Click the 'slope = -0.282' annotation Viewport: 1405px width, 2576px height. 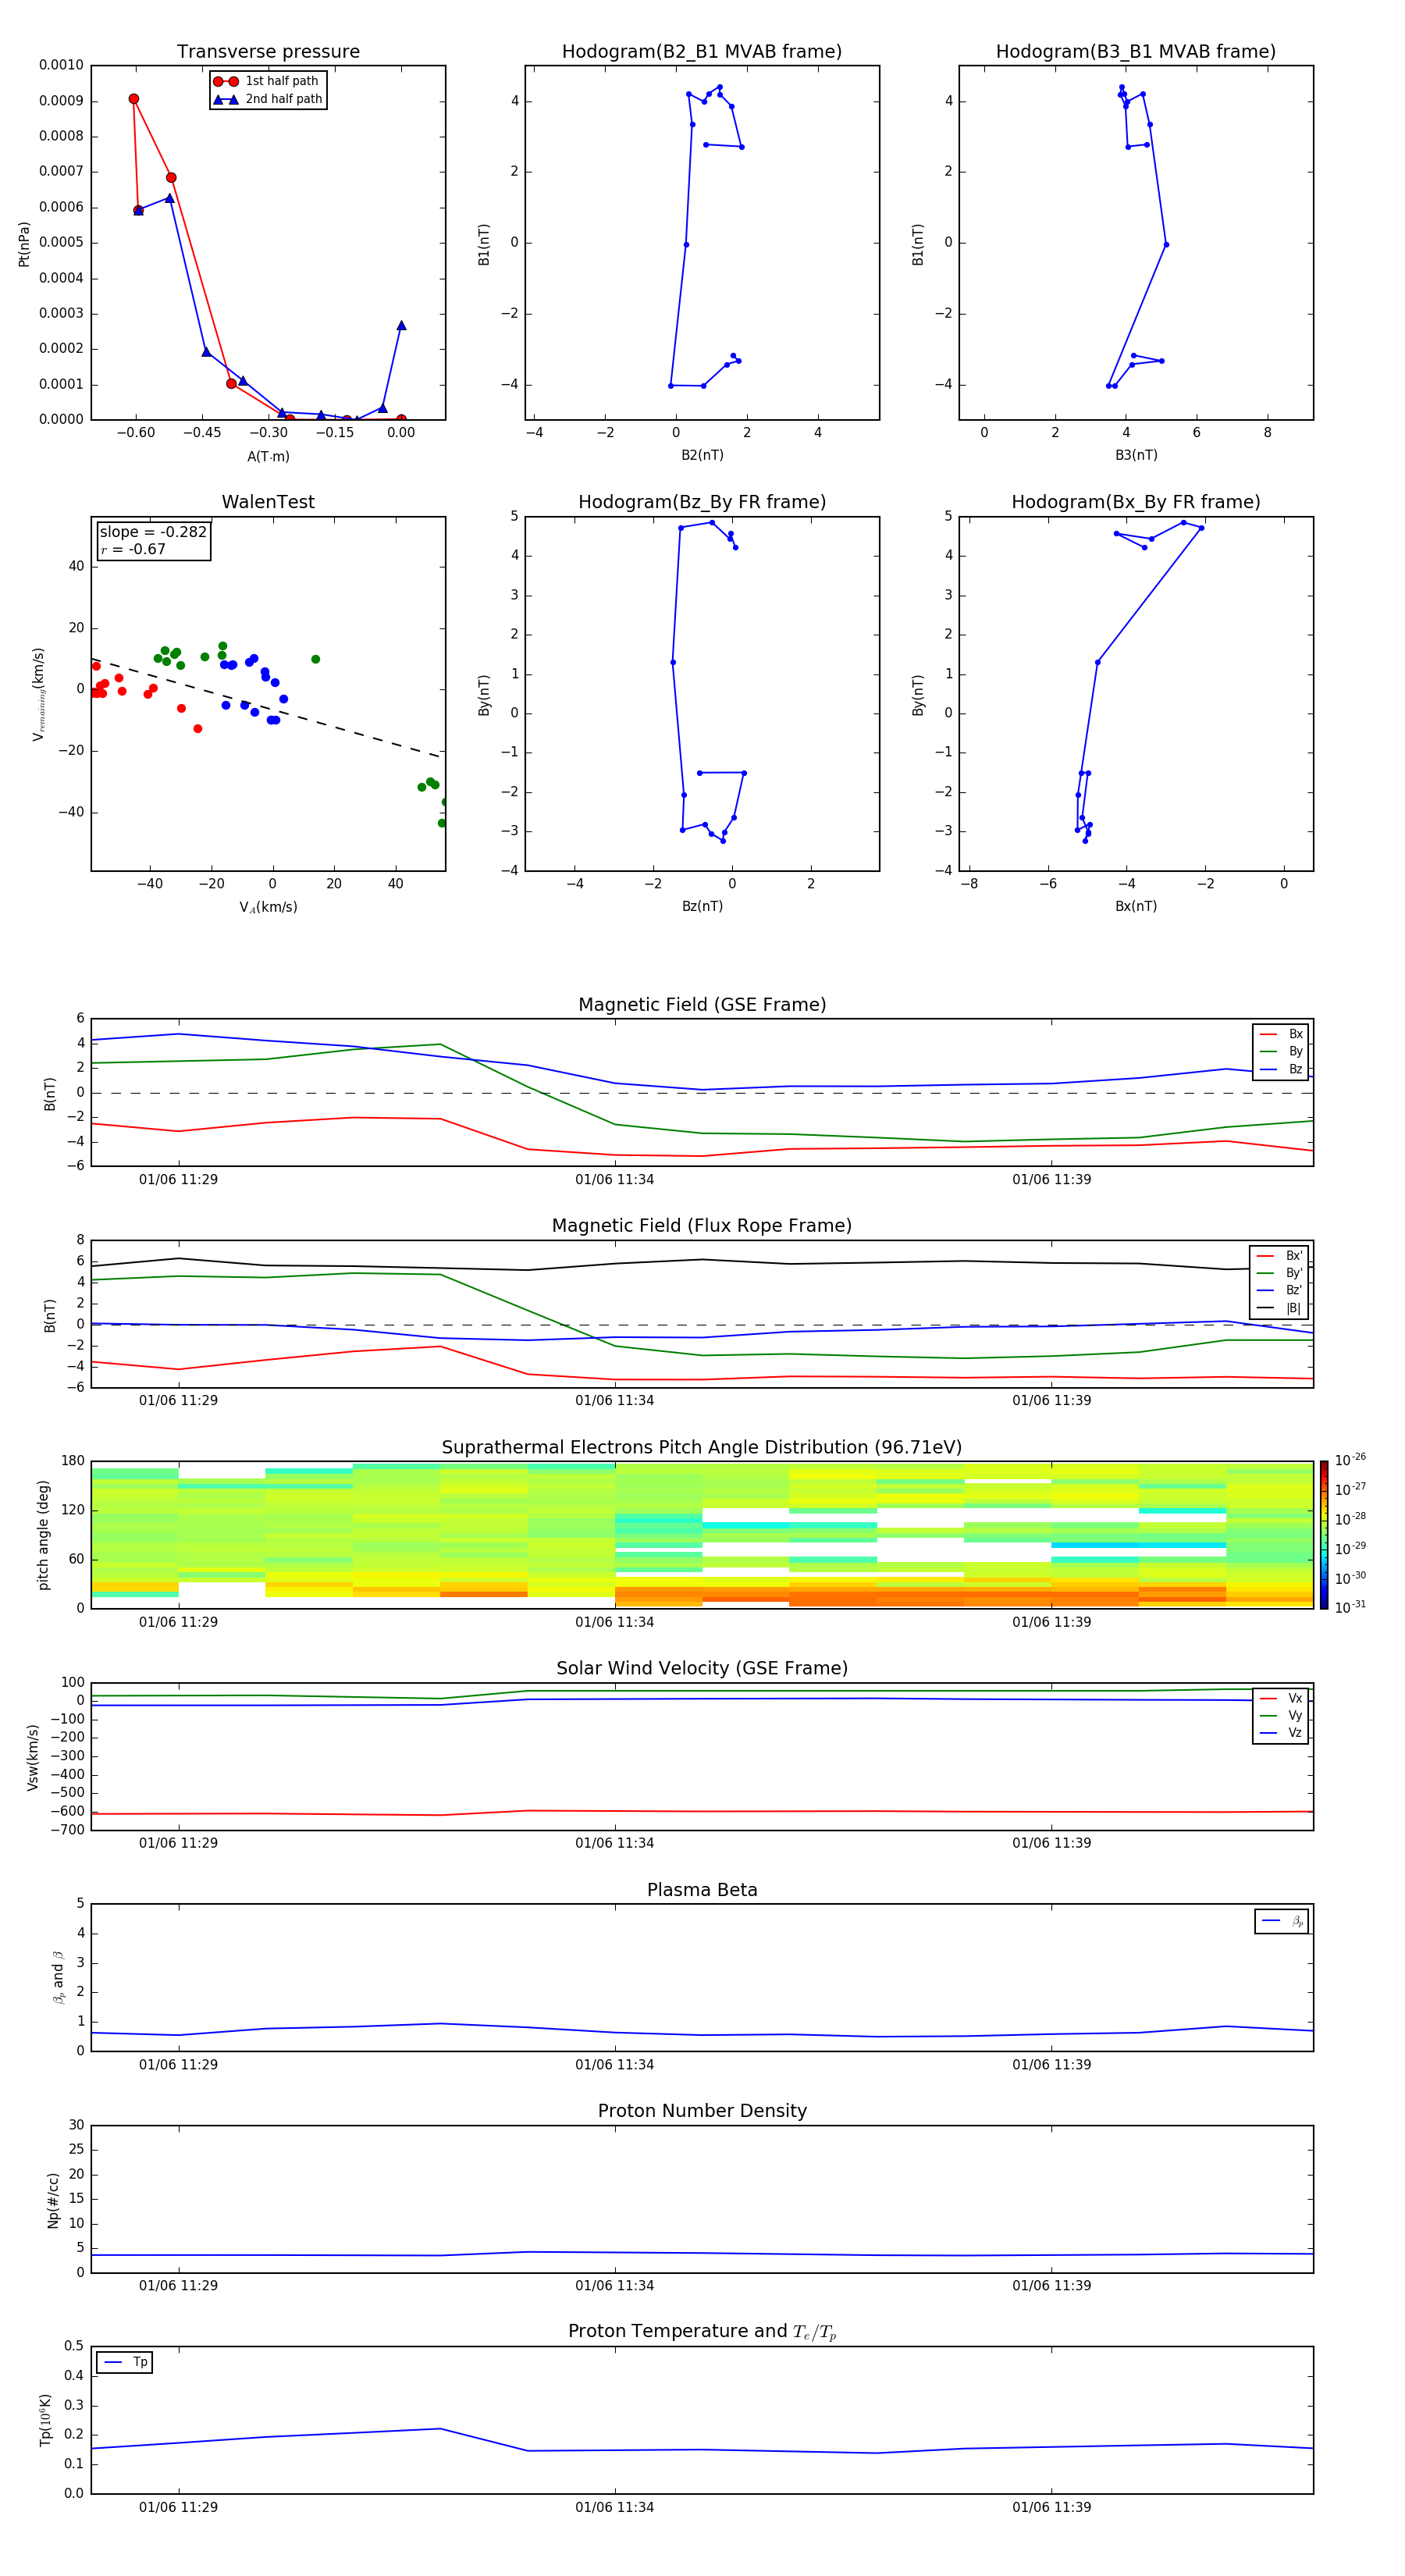(x=153, y=532)
